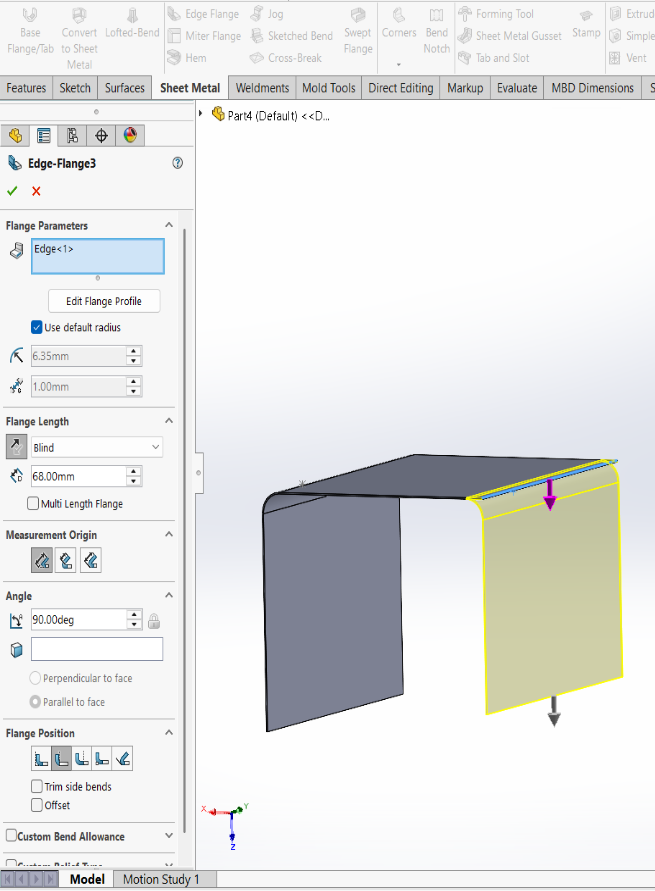655x891 pixels.
Task: Open the ConfigurationManager tab
Action: tap(72, 135)
